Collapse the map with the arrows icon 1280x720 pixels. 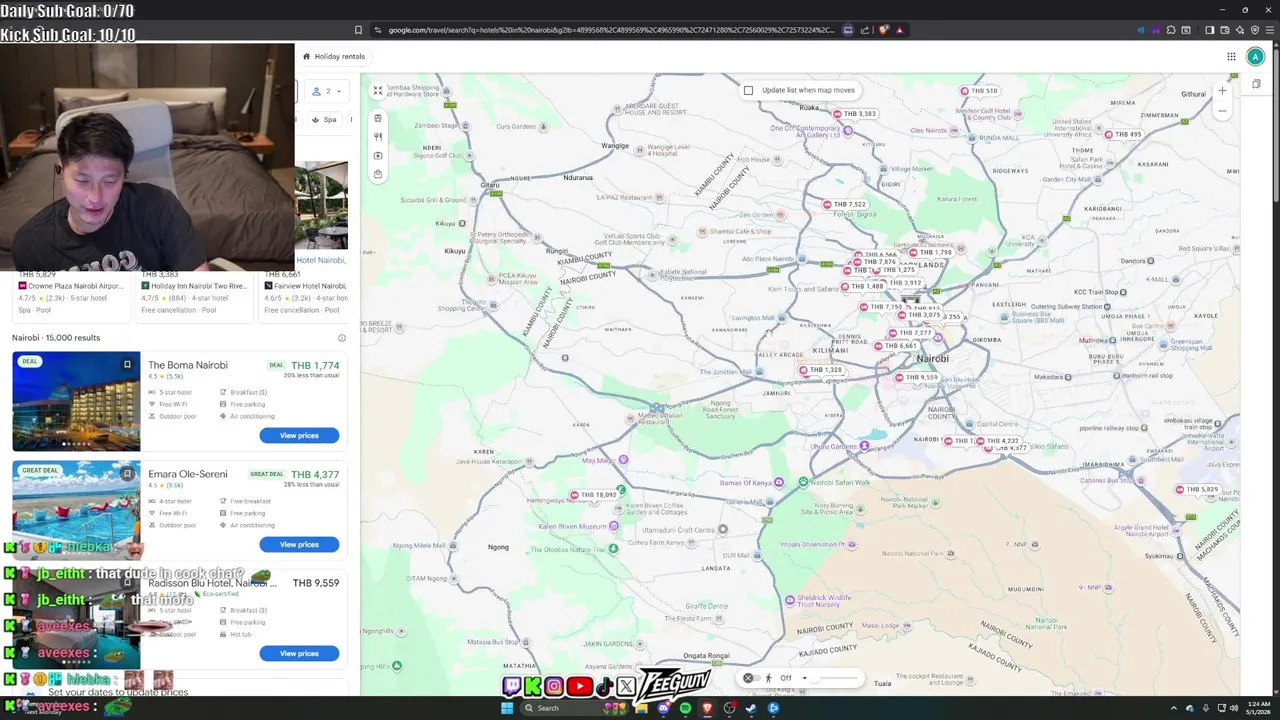[377, 90]
